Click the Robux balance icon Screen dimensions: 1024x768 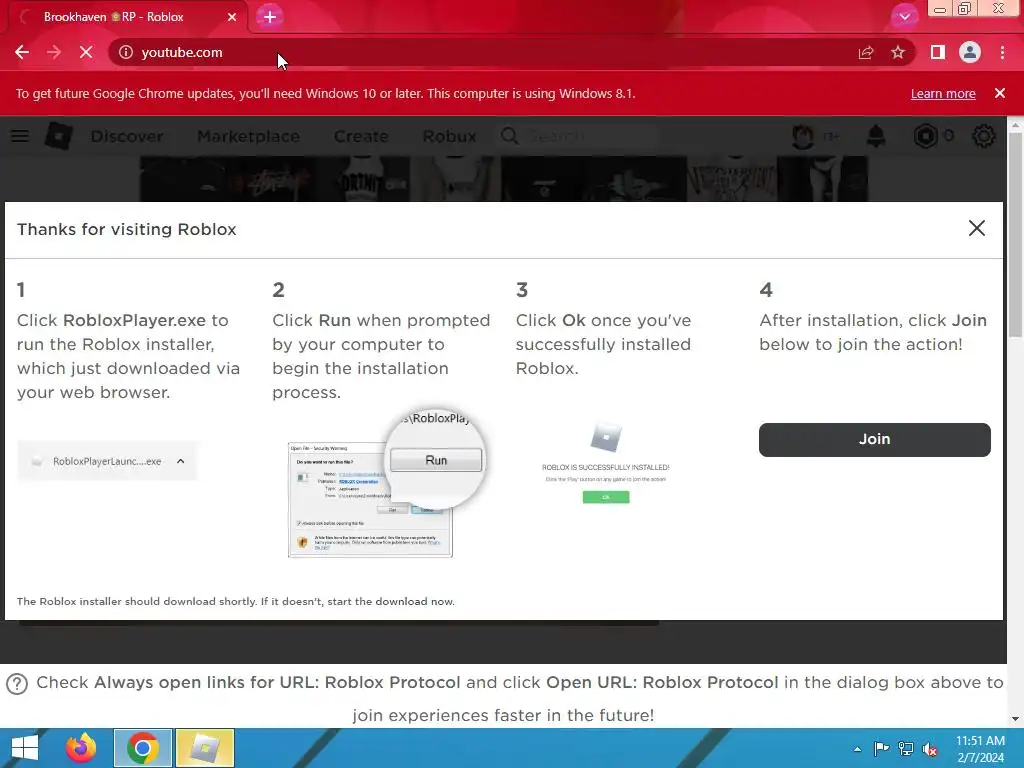(x=925, y=136)
